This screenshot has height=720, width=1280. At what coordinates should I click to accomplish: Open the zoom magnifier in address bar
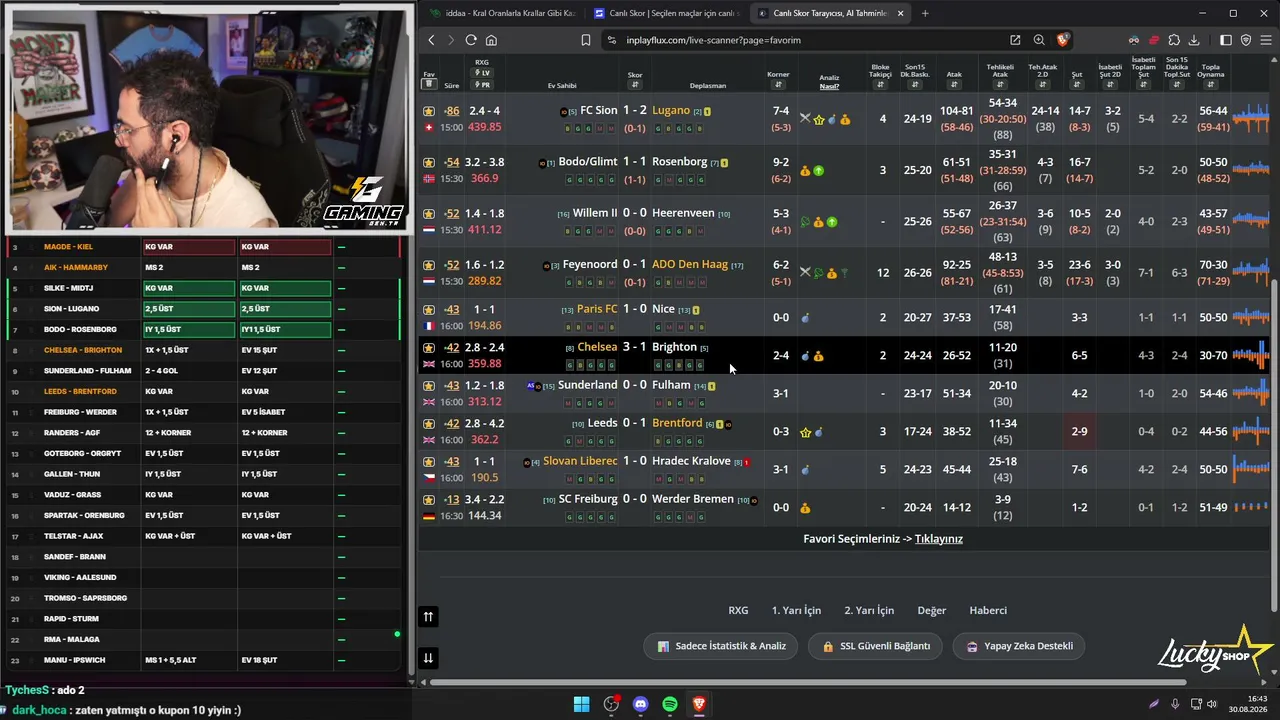click(1039, 40)
